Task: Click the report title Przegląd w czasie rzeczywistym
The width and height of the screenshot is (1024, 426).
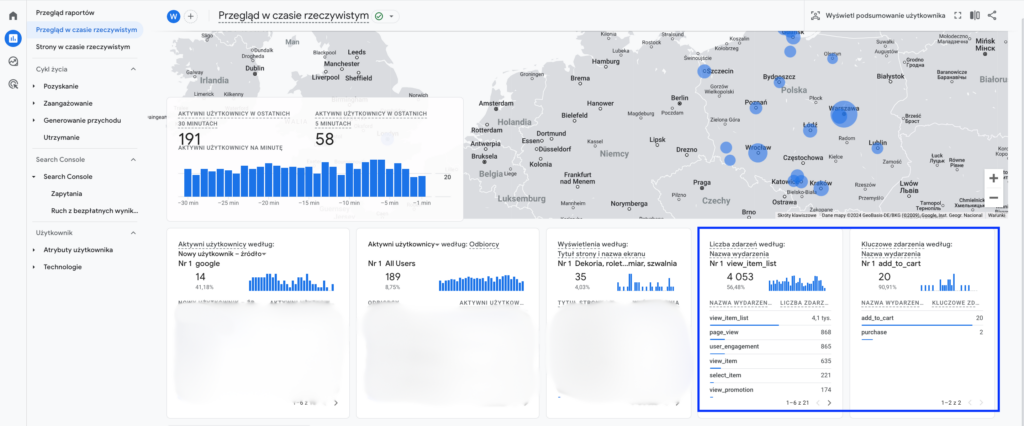Action: click(x=294, y=16)
